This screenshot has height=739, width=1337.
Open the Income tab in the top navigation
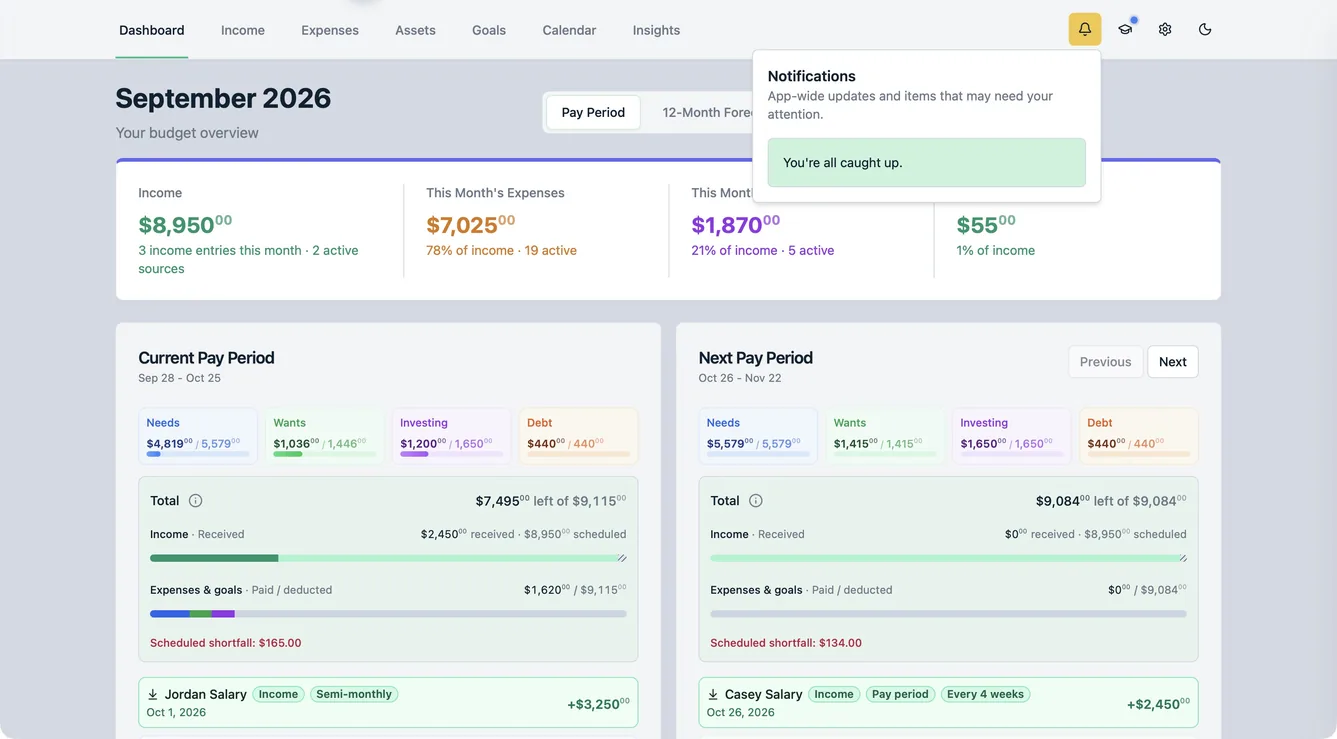point(243,30)
